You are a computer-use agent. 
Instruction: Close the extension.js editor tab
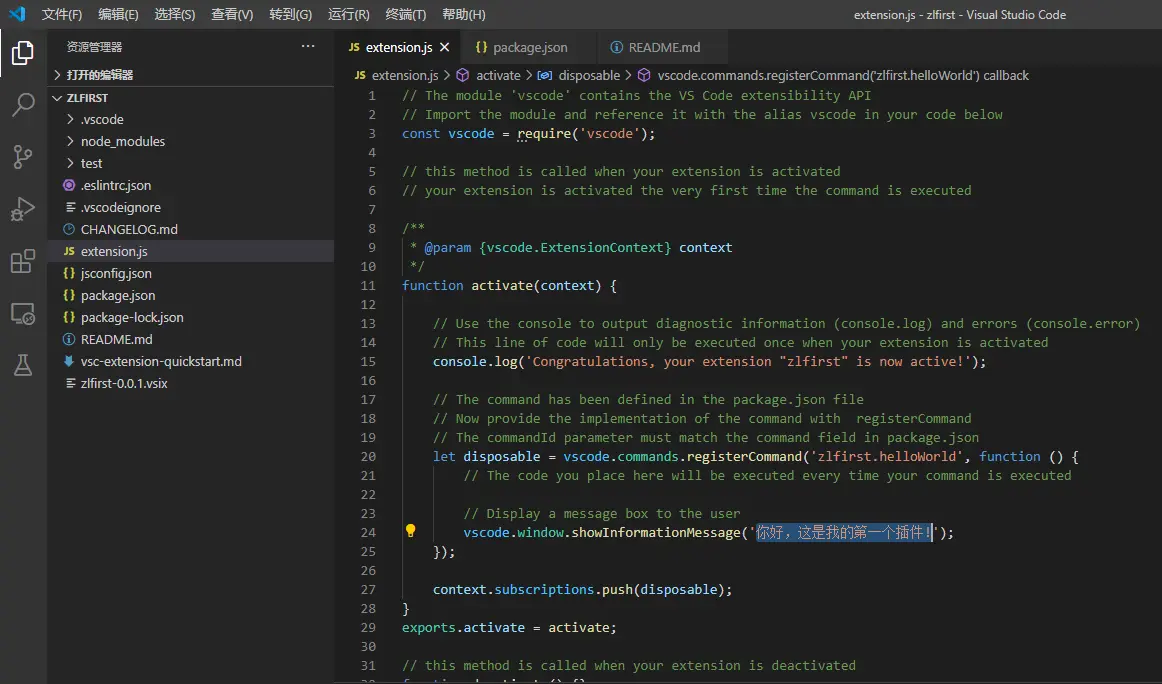click(x=445, y=47)
